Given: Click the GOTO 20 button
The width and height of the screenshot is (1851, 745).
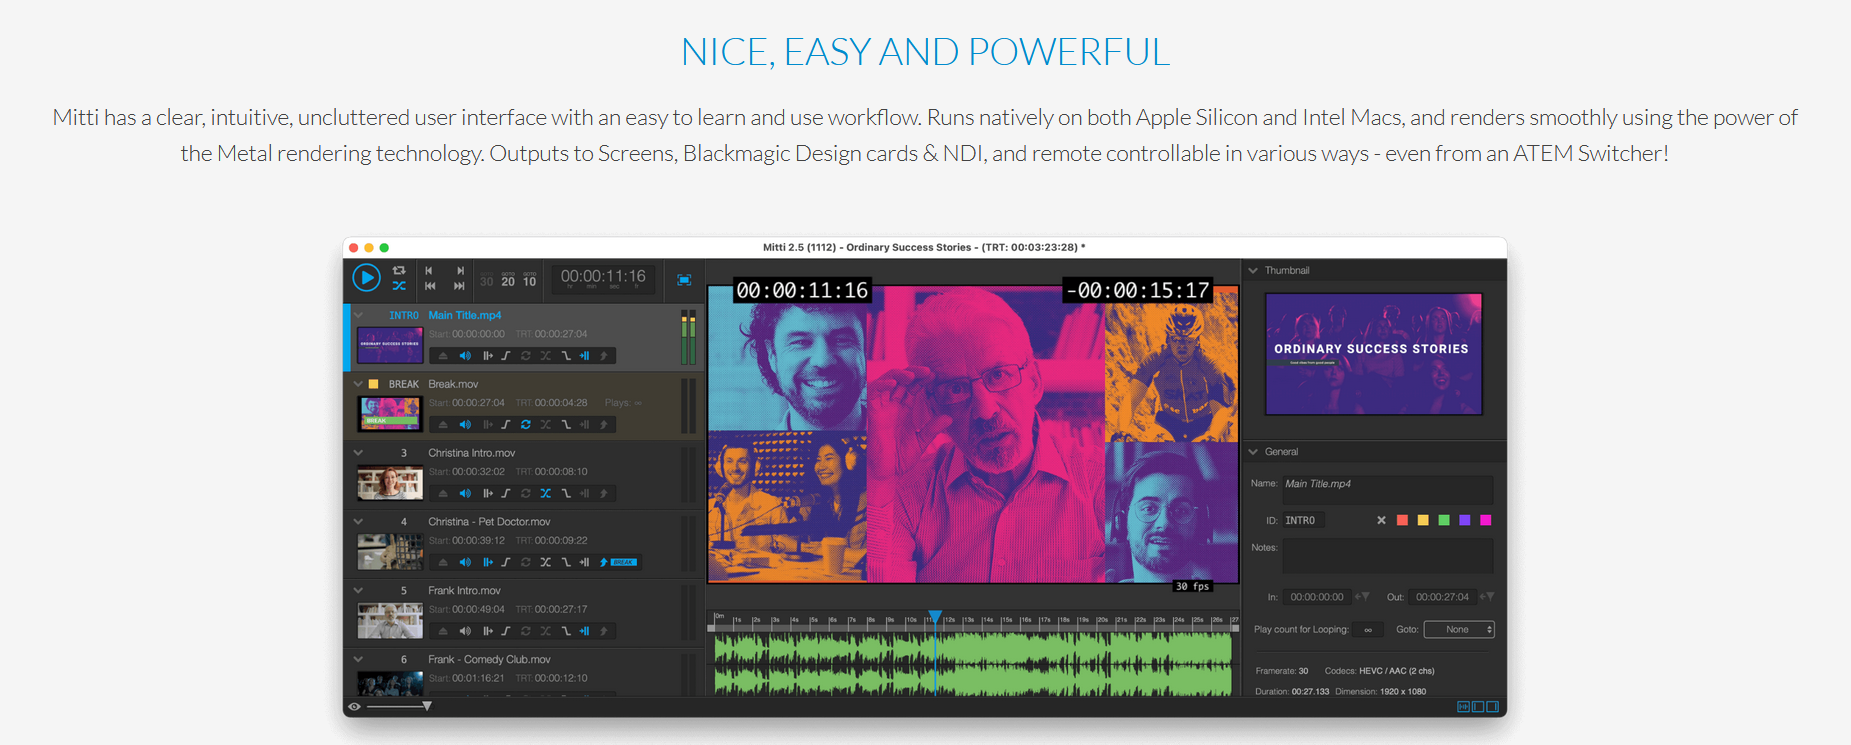Looking at the screenshot, I should click(x=508, y=280).
